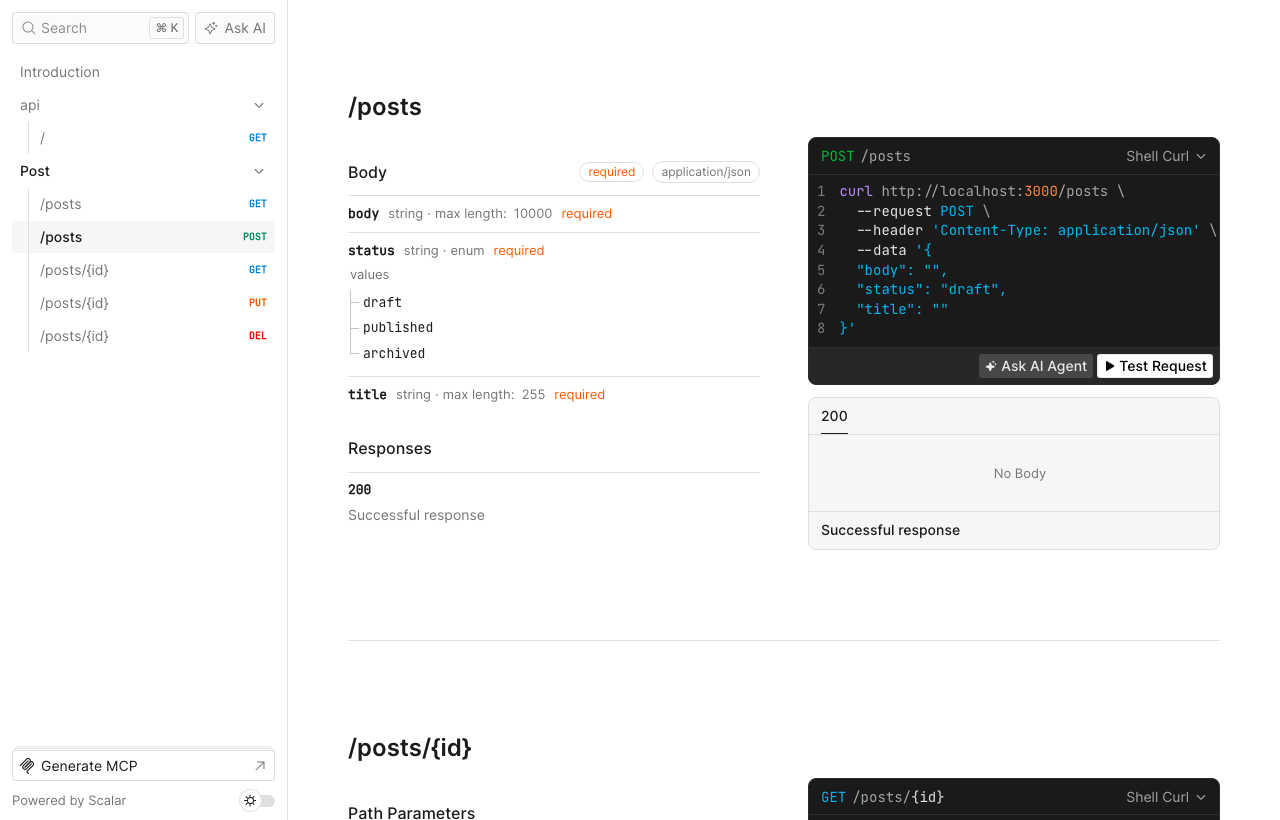Click the sparkle icon on Ask AI Agent
The width and height of the screenshot is (1280, 820).
coord(991,366)
